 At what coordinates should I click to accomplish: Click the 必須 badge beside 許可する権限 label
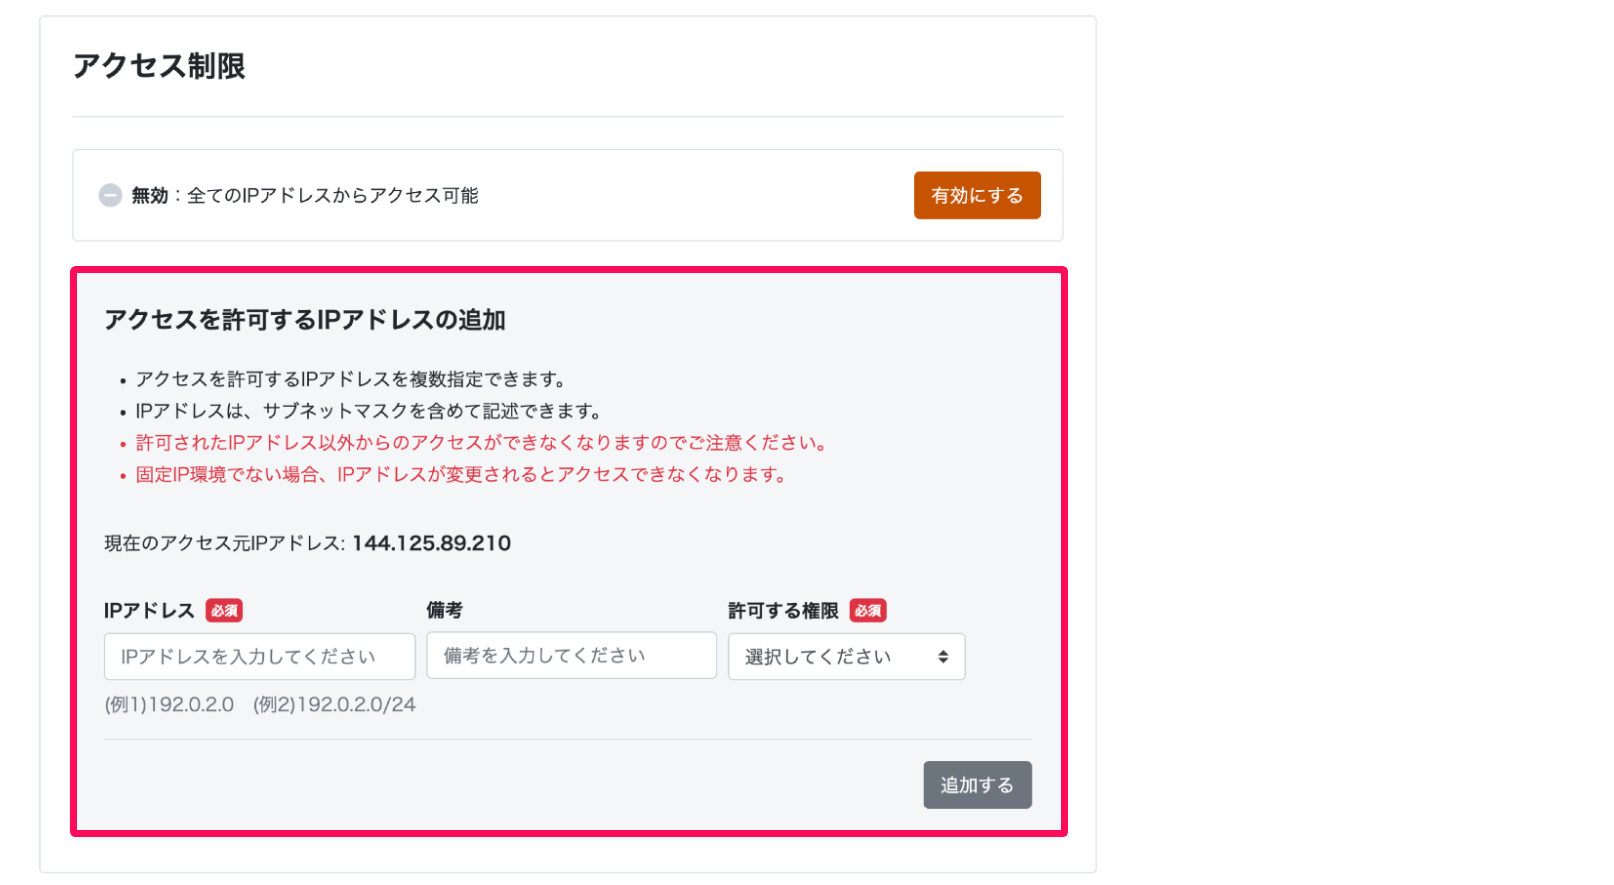(x=868, y=610)
